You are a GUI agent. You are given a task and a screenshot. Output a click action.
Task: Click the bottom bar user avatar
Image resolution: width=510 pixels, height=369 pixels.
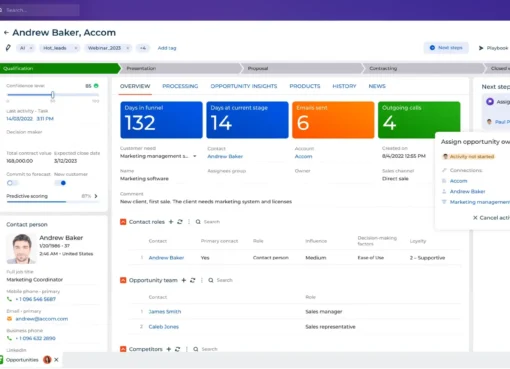tap(47, 360)
